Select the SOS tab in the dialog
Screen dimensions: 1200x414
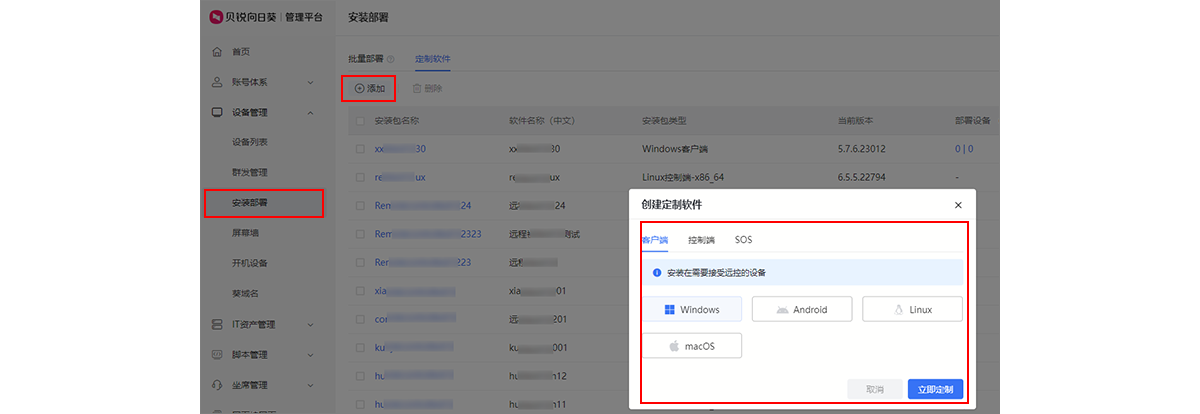[743, 240]
